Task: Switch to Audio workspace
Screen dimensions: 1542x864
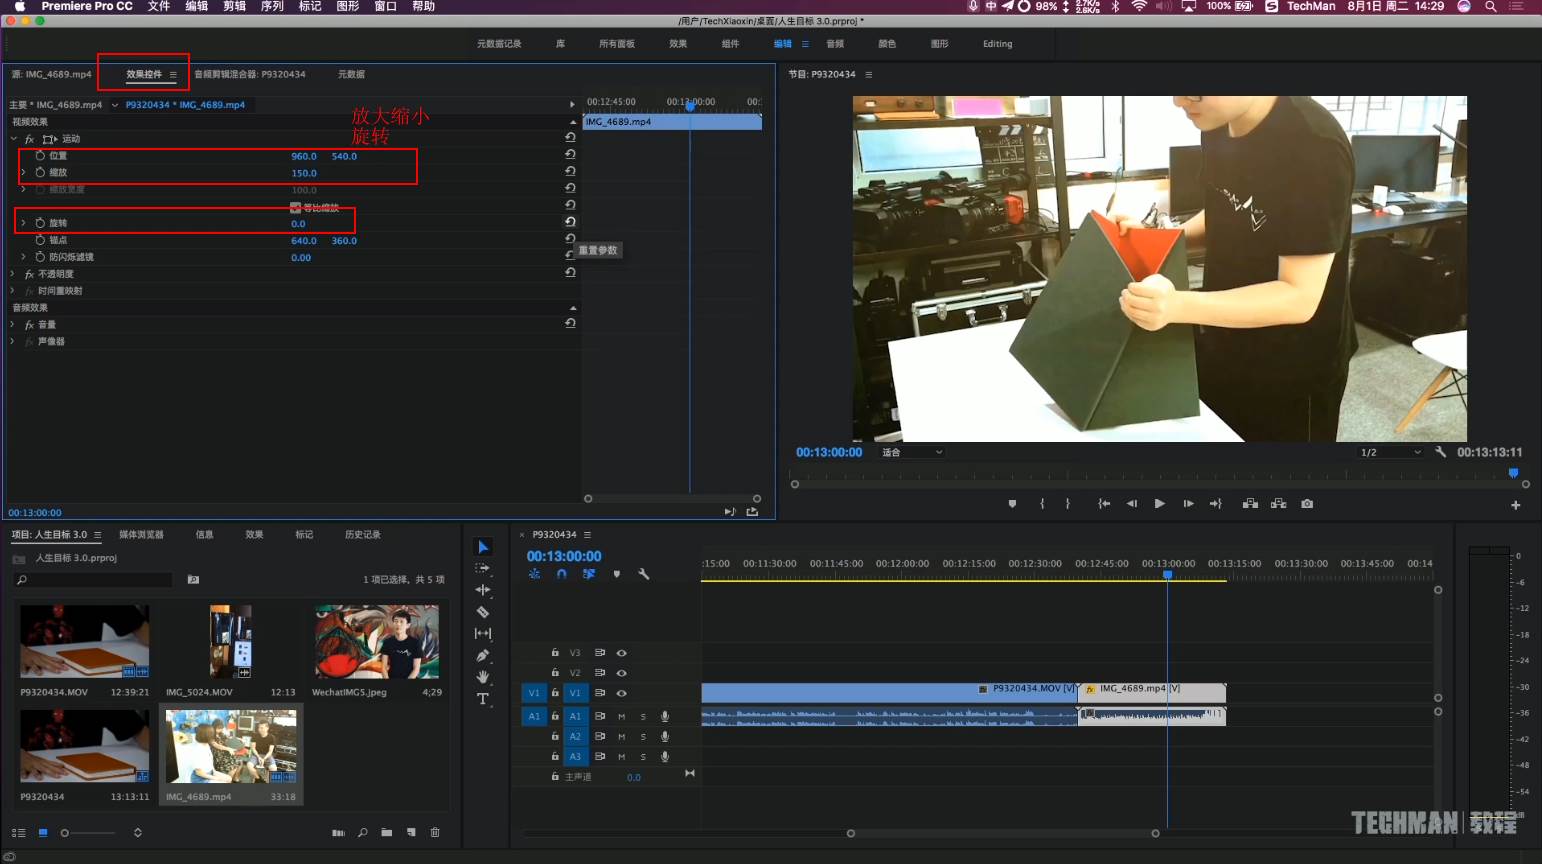Action: point(835,44)
